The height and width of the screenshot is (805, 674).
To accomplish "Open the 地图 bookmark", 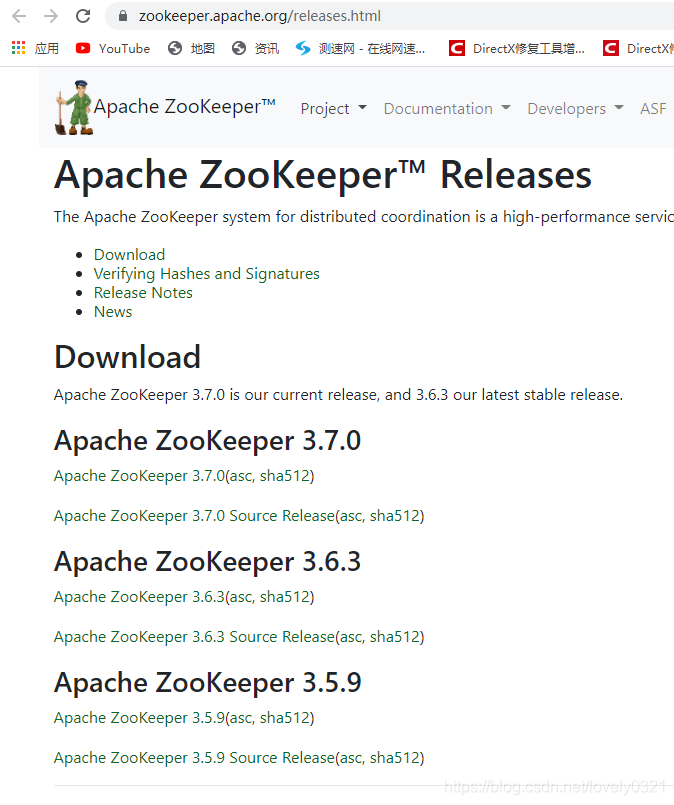I will [x=191, y=48].
